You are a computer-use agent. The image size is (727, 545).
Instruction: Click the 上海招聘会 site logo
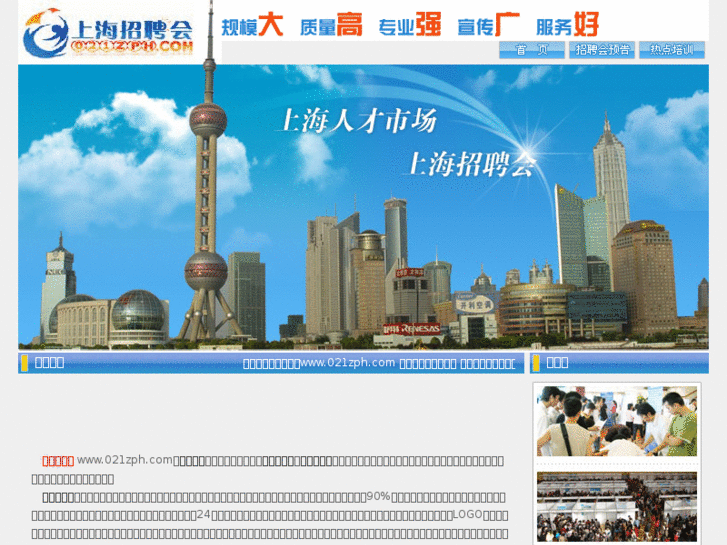[108, 33]
